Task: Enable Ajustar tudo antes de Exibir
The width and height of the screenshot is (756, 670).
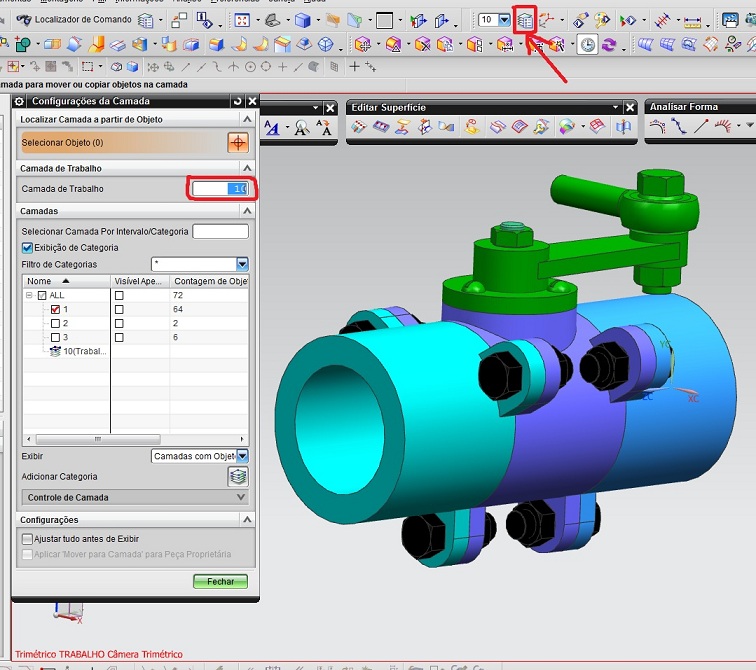Action: click(27, 539)
